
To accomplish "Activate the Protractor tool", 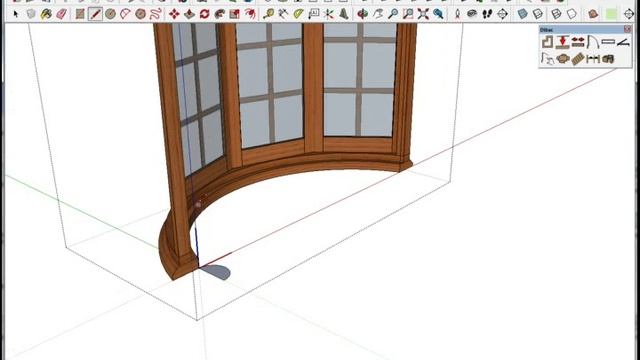I will (x=298, y=14).
